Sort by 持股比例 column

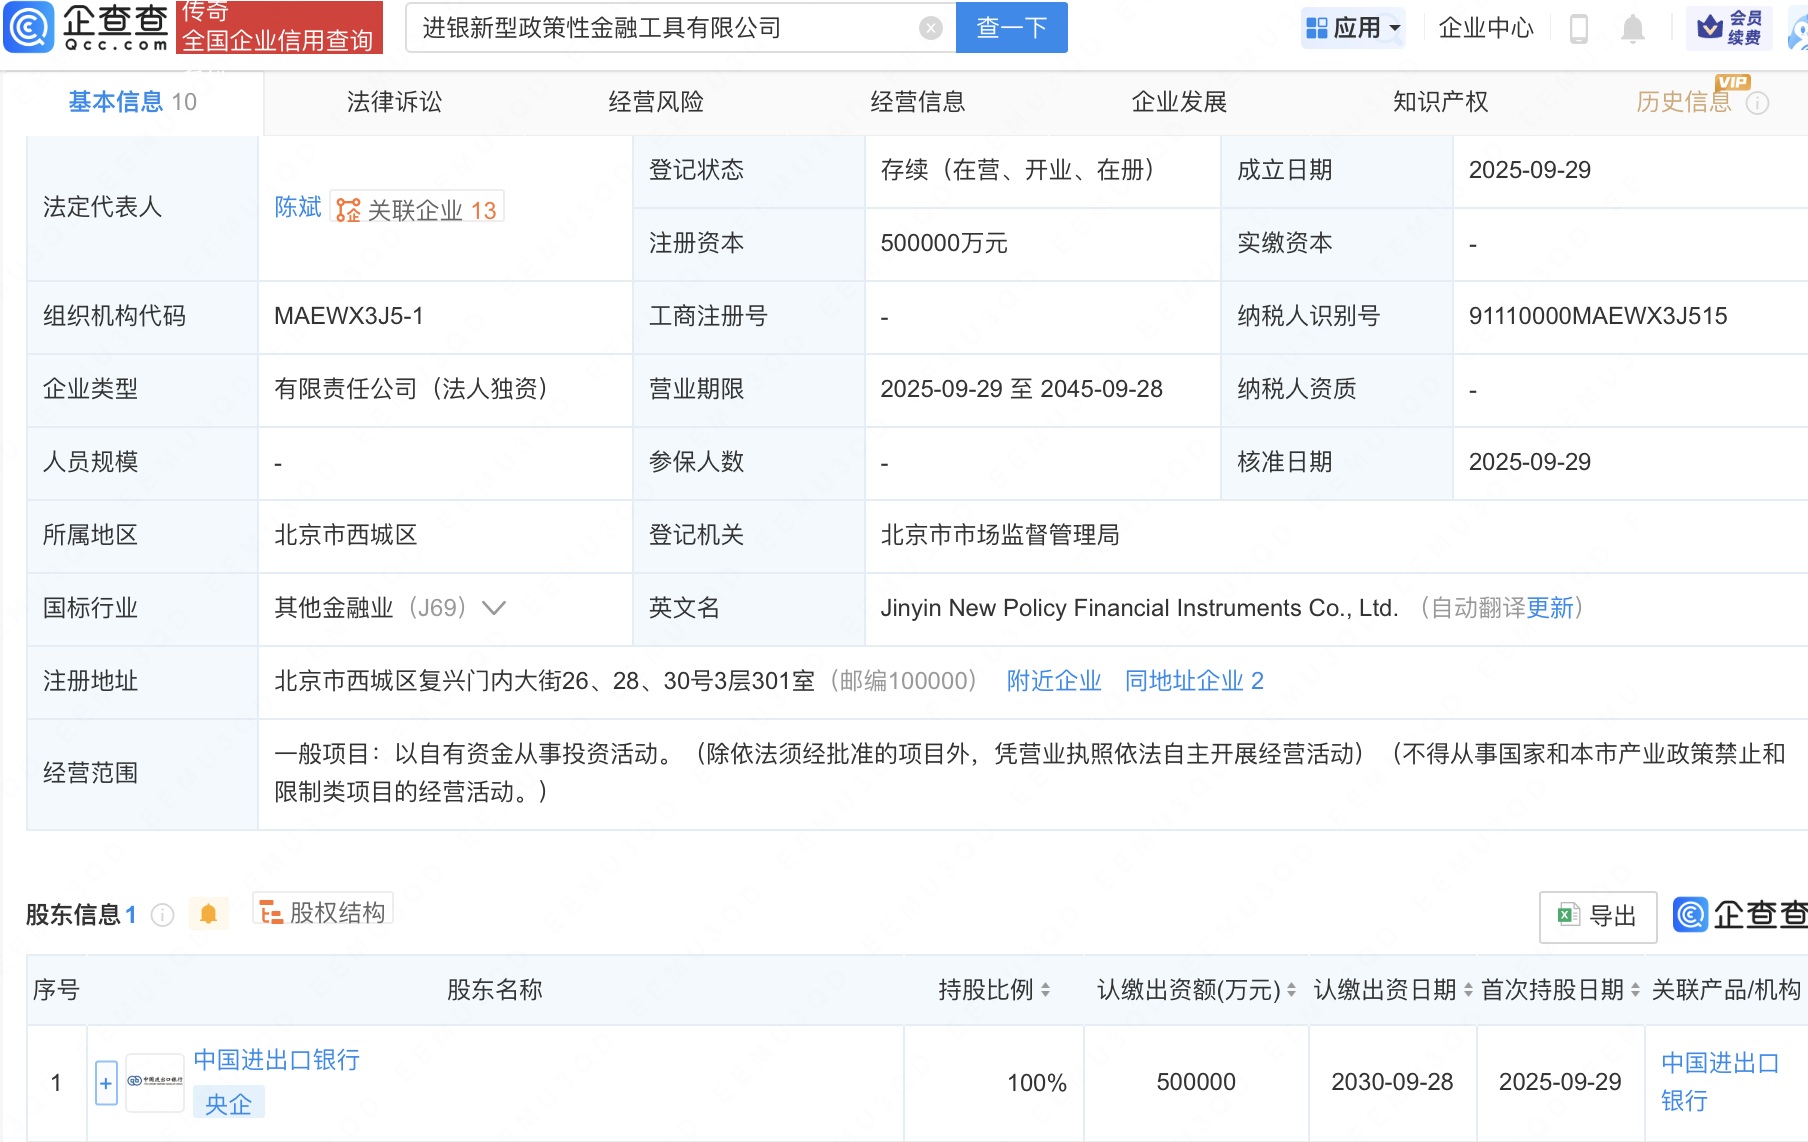point(1045,990)
